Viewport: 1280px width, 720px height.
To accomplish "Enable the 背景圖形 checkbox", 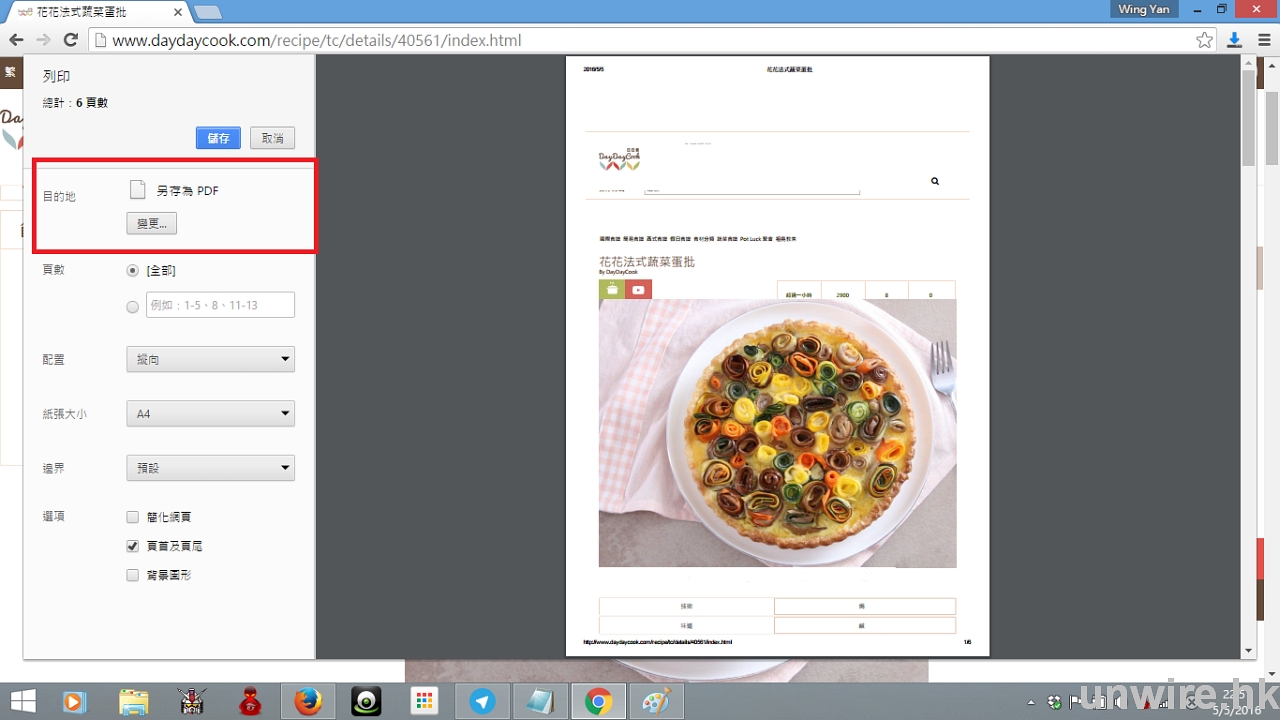I will [133, 575].
